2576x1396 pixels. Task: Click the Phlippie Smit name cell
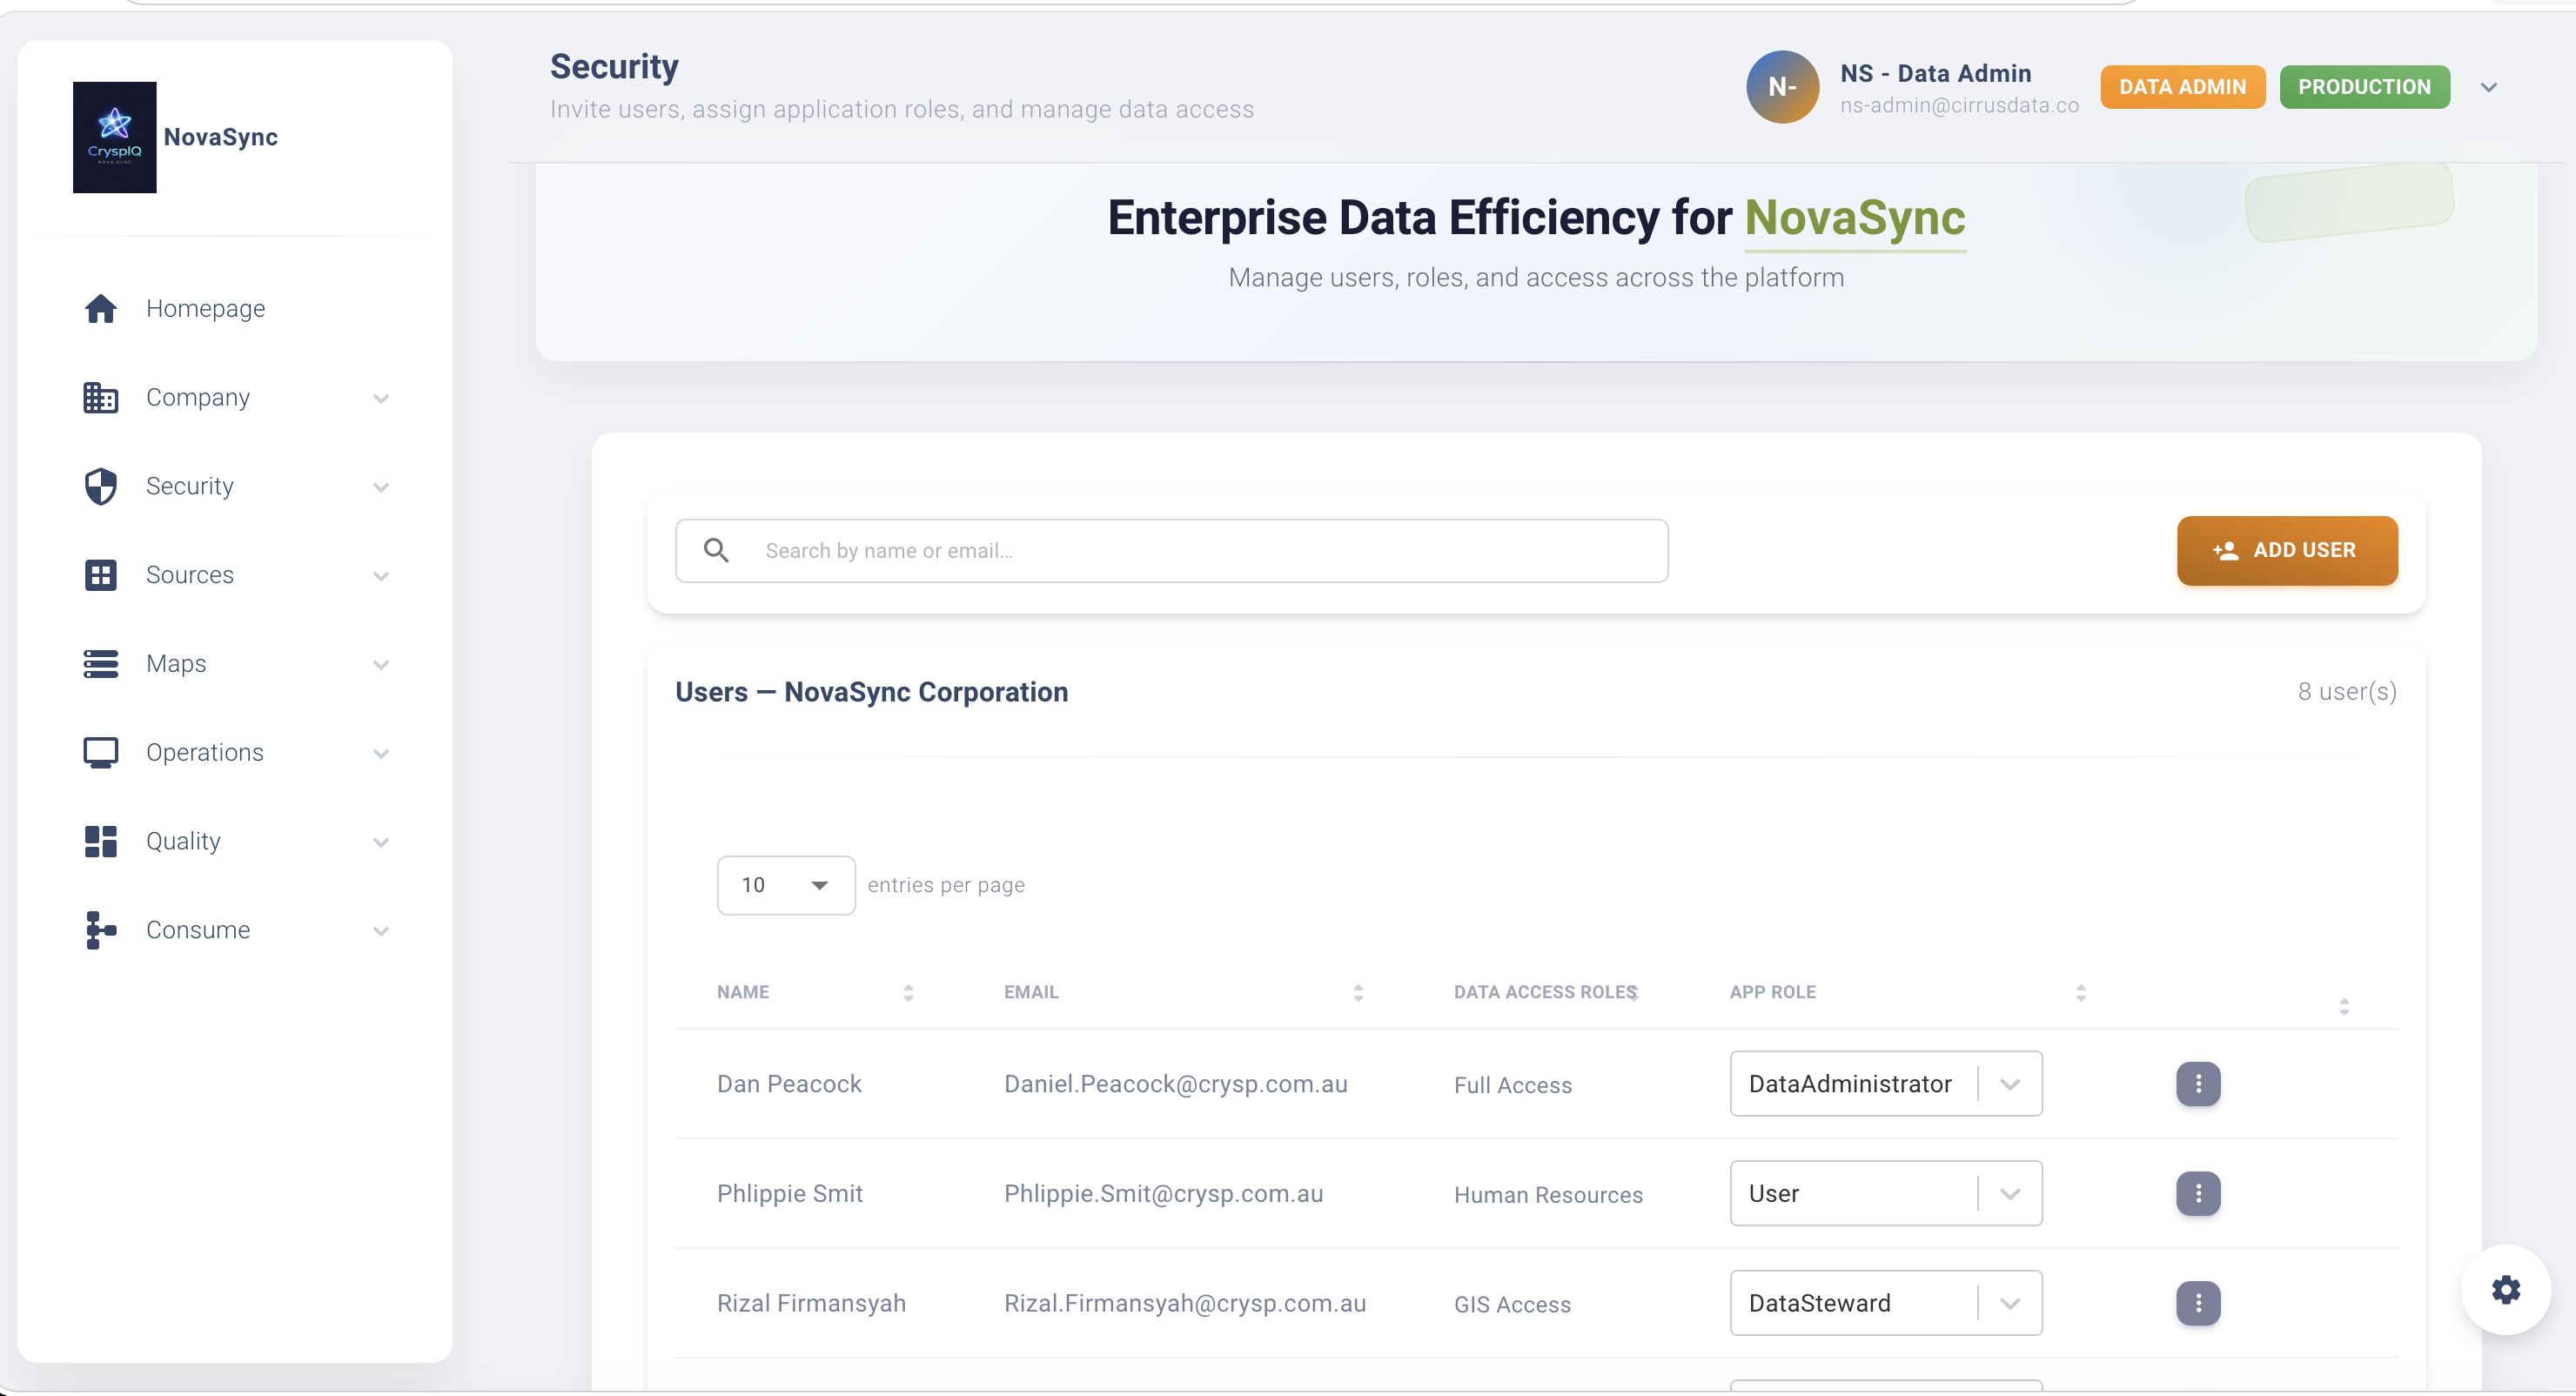pyautogui.click(x=790, y=1194)
